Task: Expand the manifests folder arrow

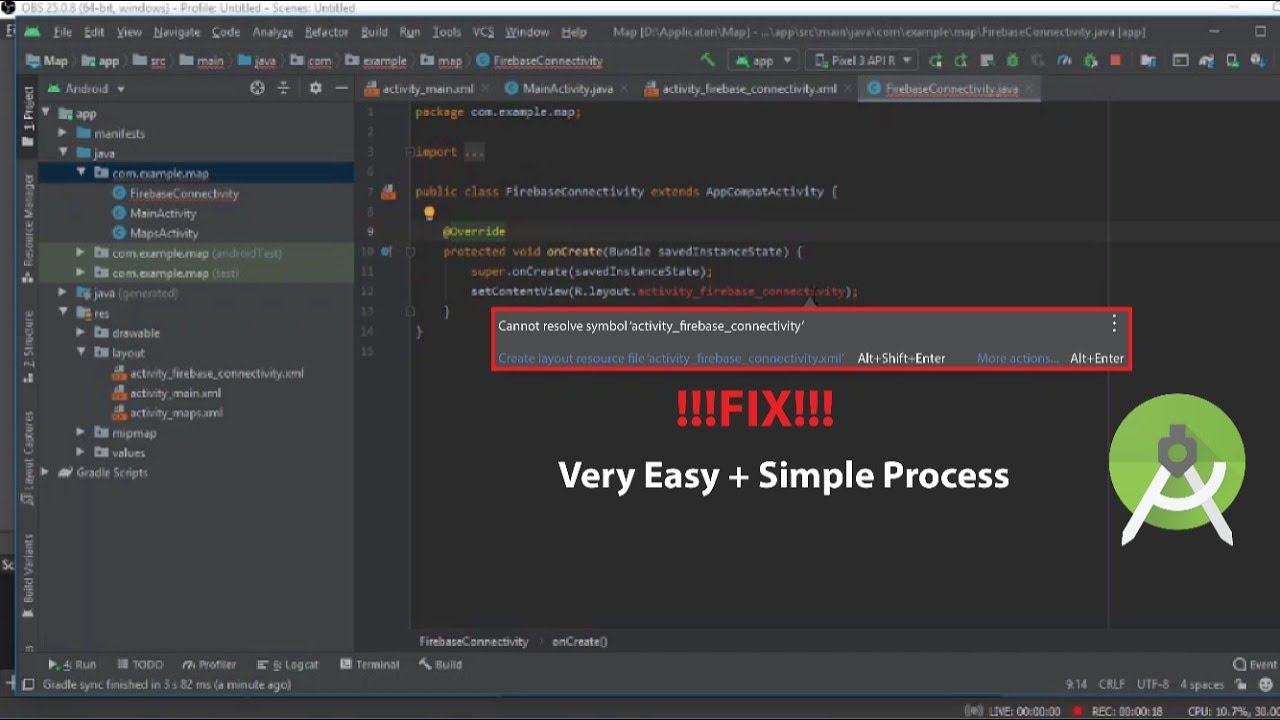Action: [x=62, y=133]
